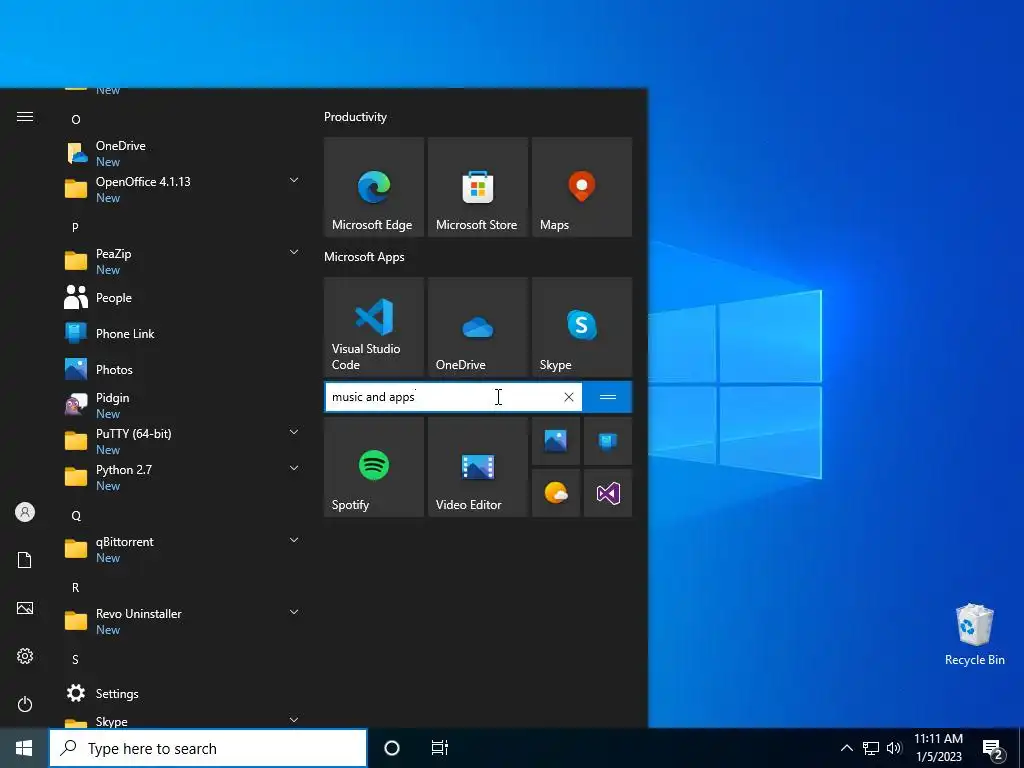Open Phone Link from the apps list
Image resolution: width=1024 pixels, height=768 pixels.
pyautogui.click(x=183, y=334)
